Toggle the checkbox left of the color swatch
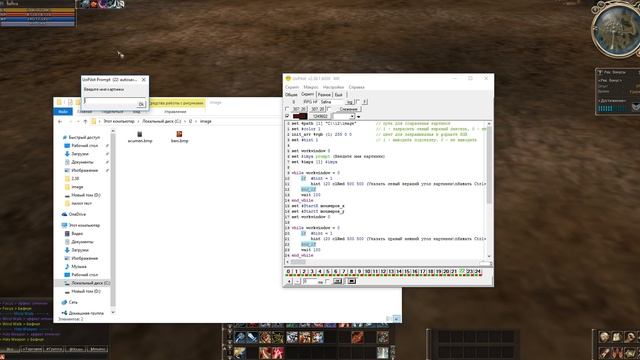 coord(287,116)
